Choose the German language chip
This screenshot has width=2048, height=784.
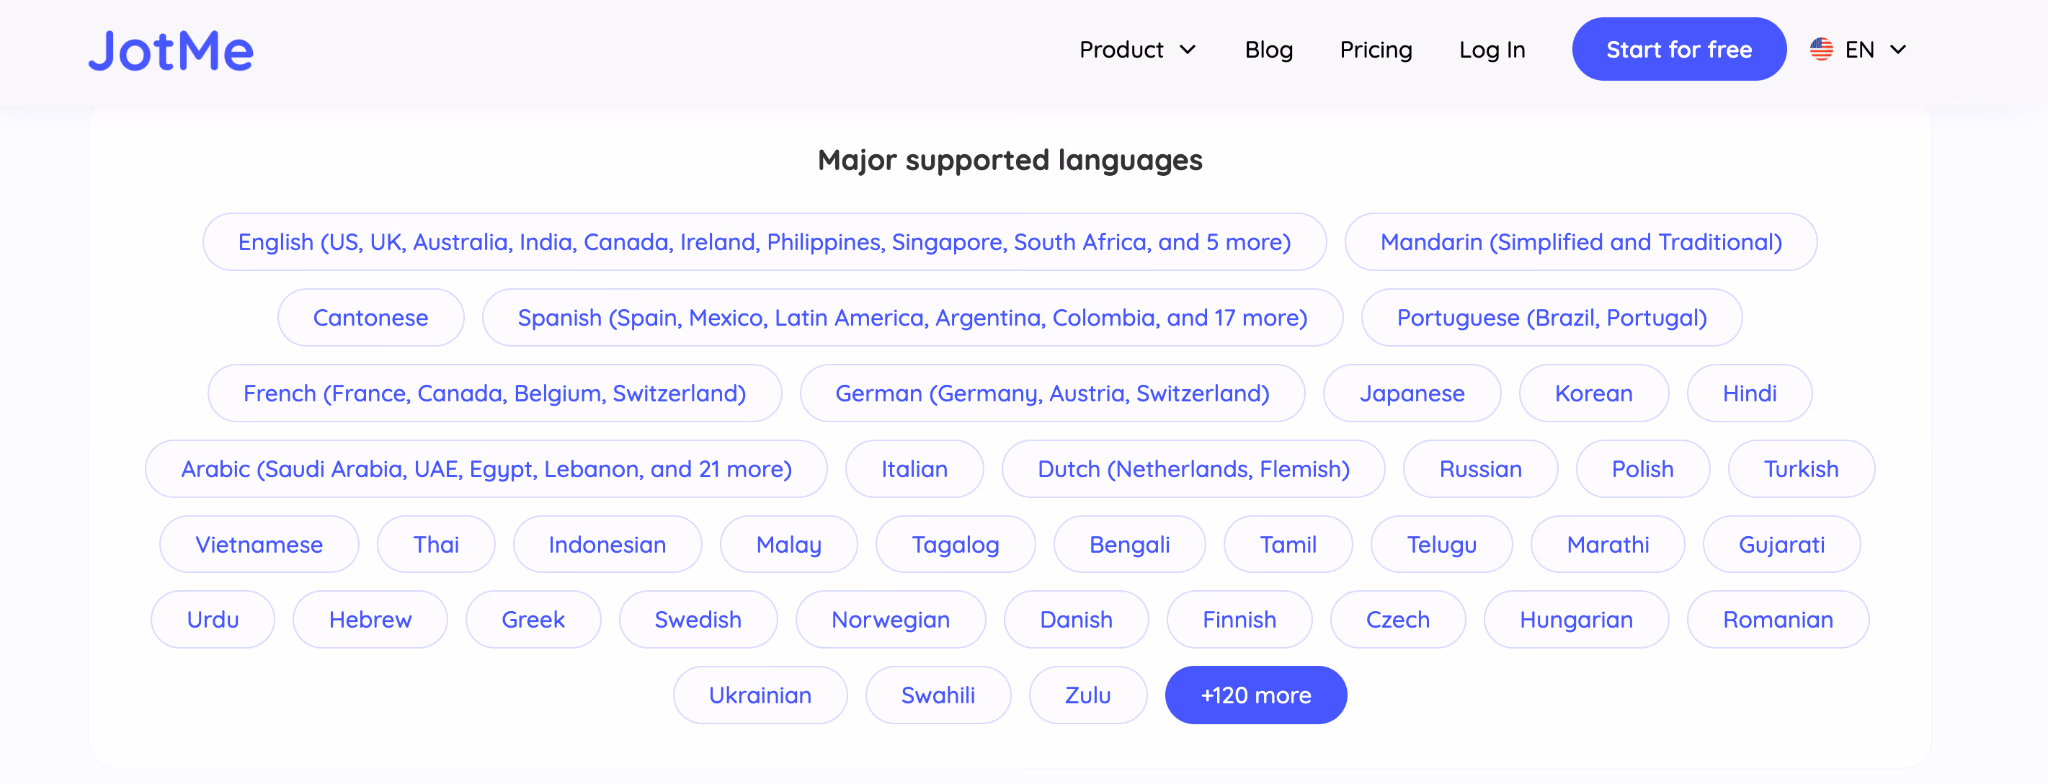point(1053,393)
